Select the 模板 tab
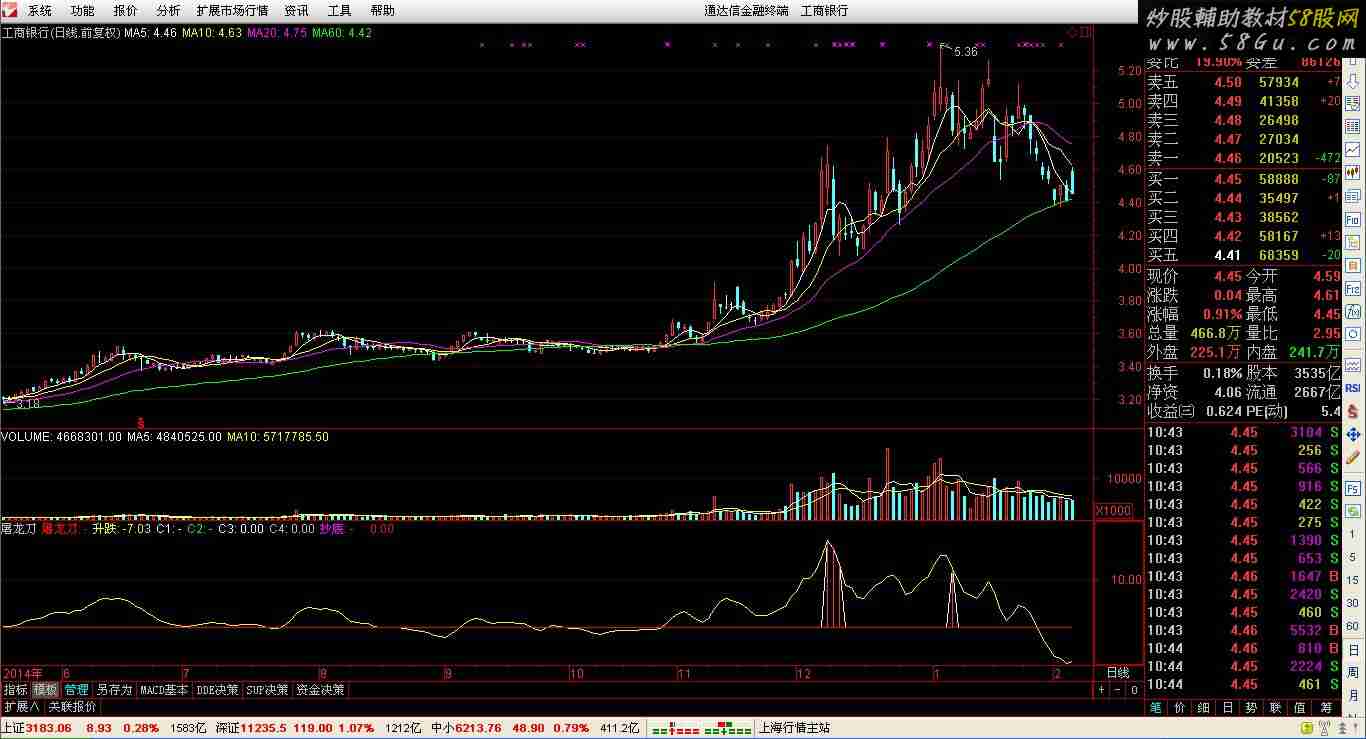 point(45,689)
